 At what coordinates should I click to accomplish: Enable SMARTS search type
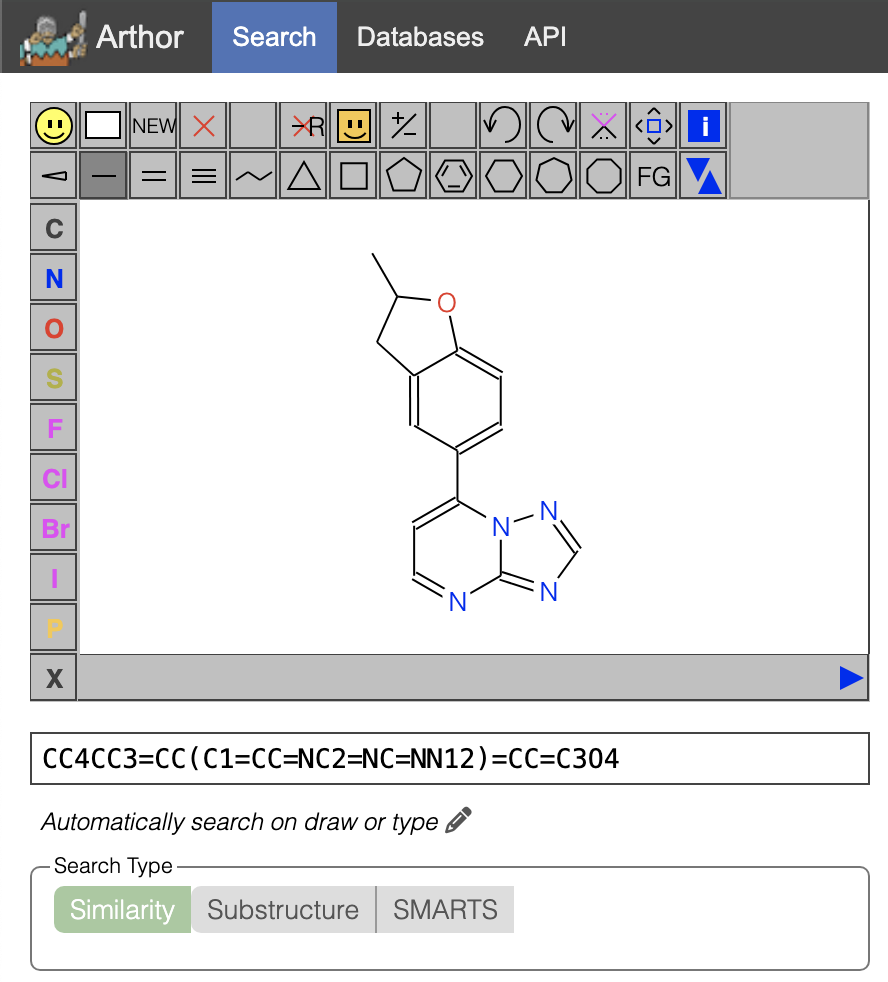pyautogui.click(x=445, y=909)
